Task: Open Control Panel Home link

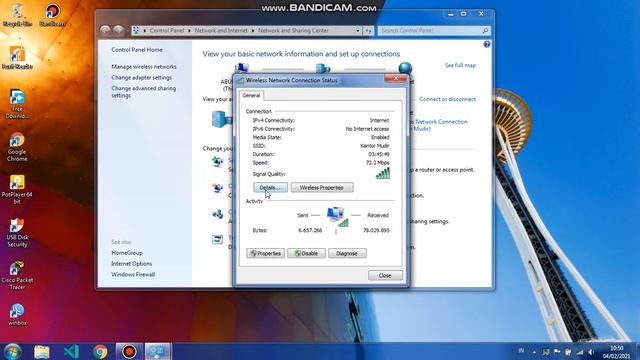Action: [137, 50]
